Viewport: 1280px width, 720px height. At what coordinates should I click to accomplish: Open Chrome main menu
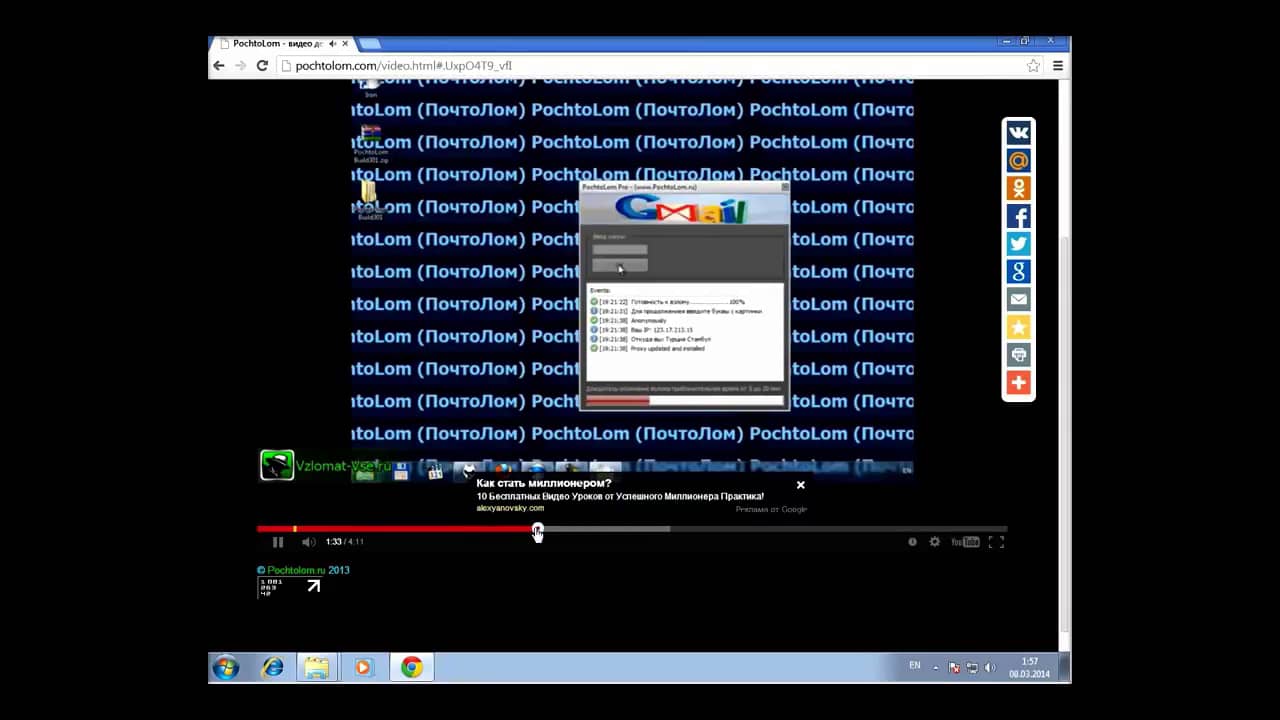(1057, 66)
